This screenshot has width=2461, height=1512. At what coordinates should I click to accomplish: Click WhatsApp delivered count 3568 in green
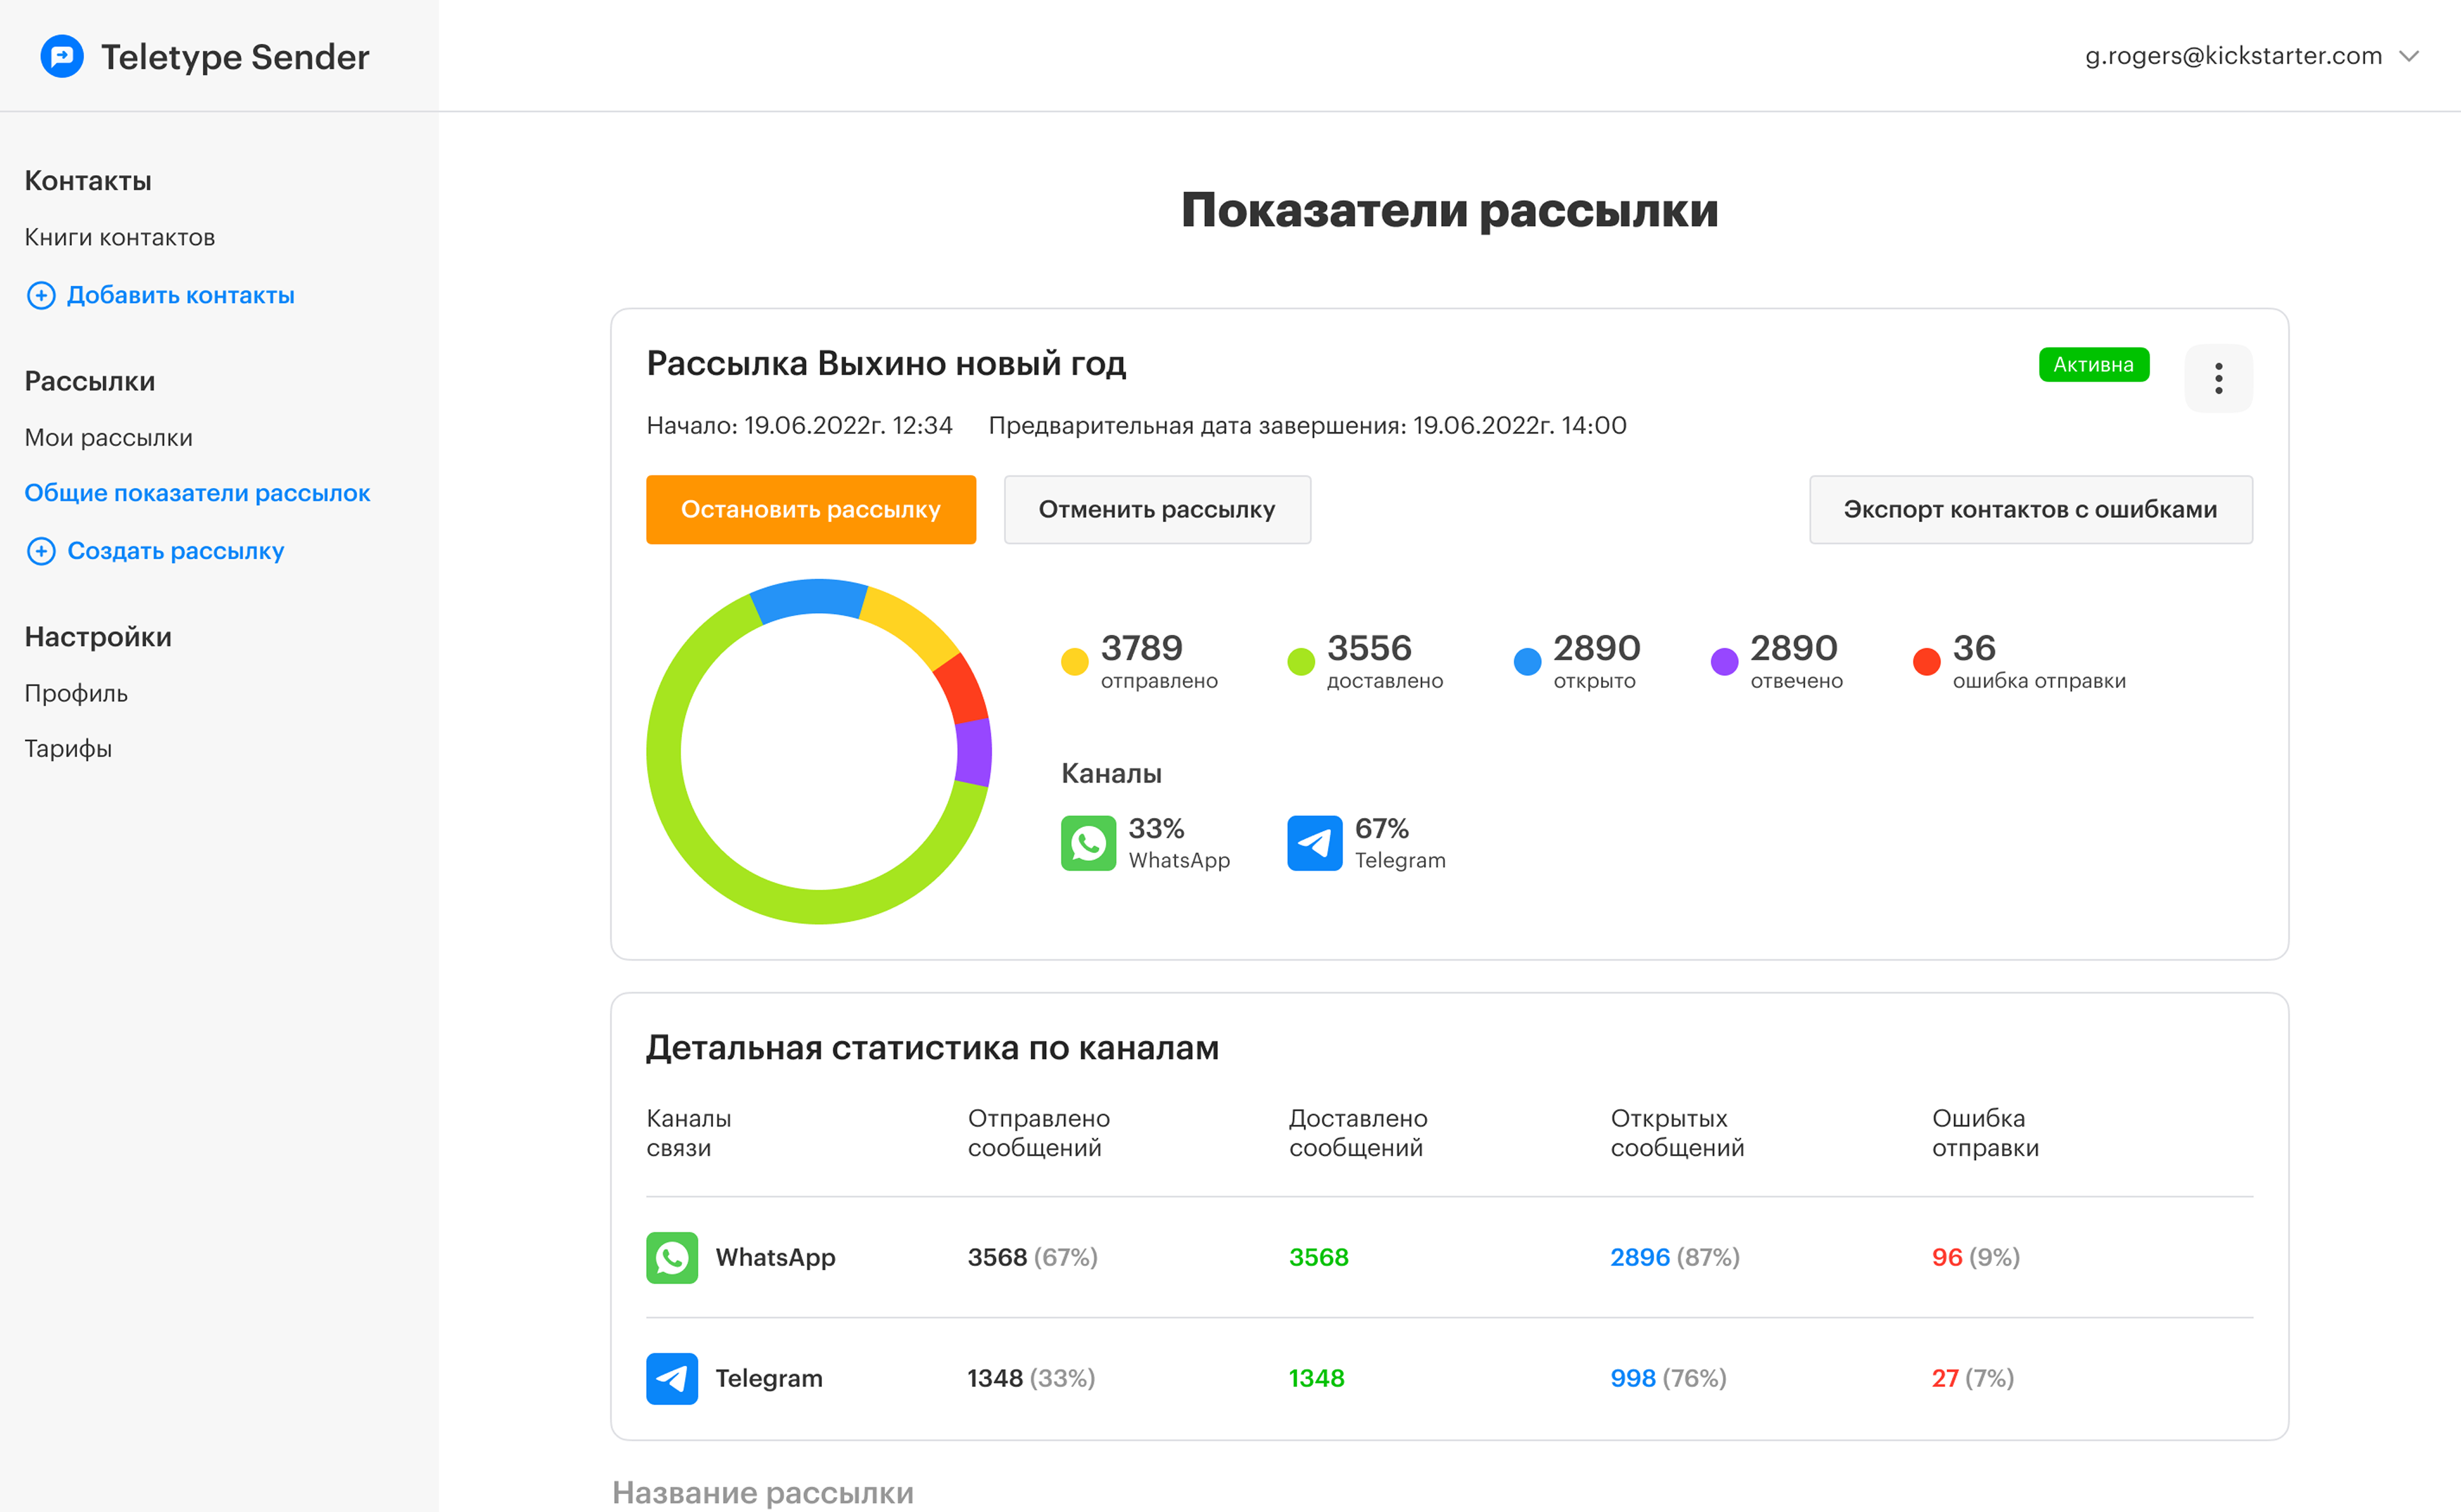click(x=1319, y=1258)
